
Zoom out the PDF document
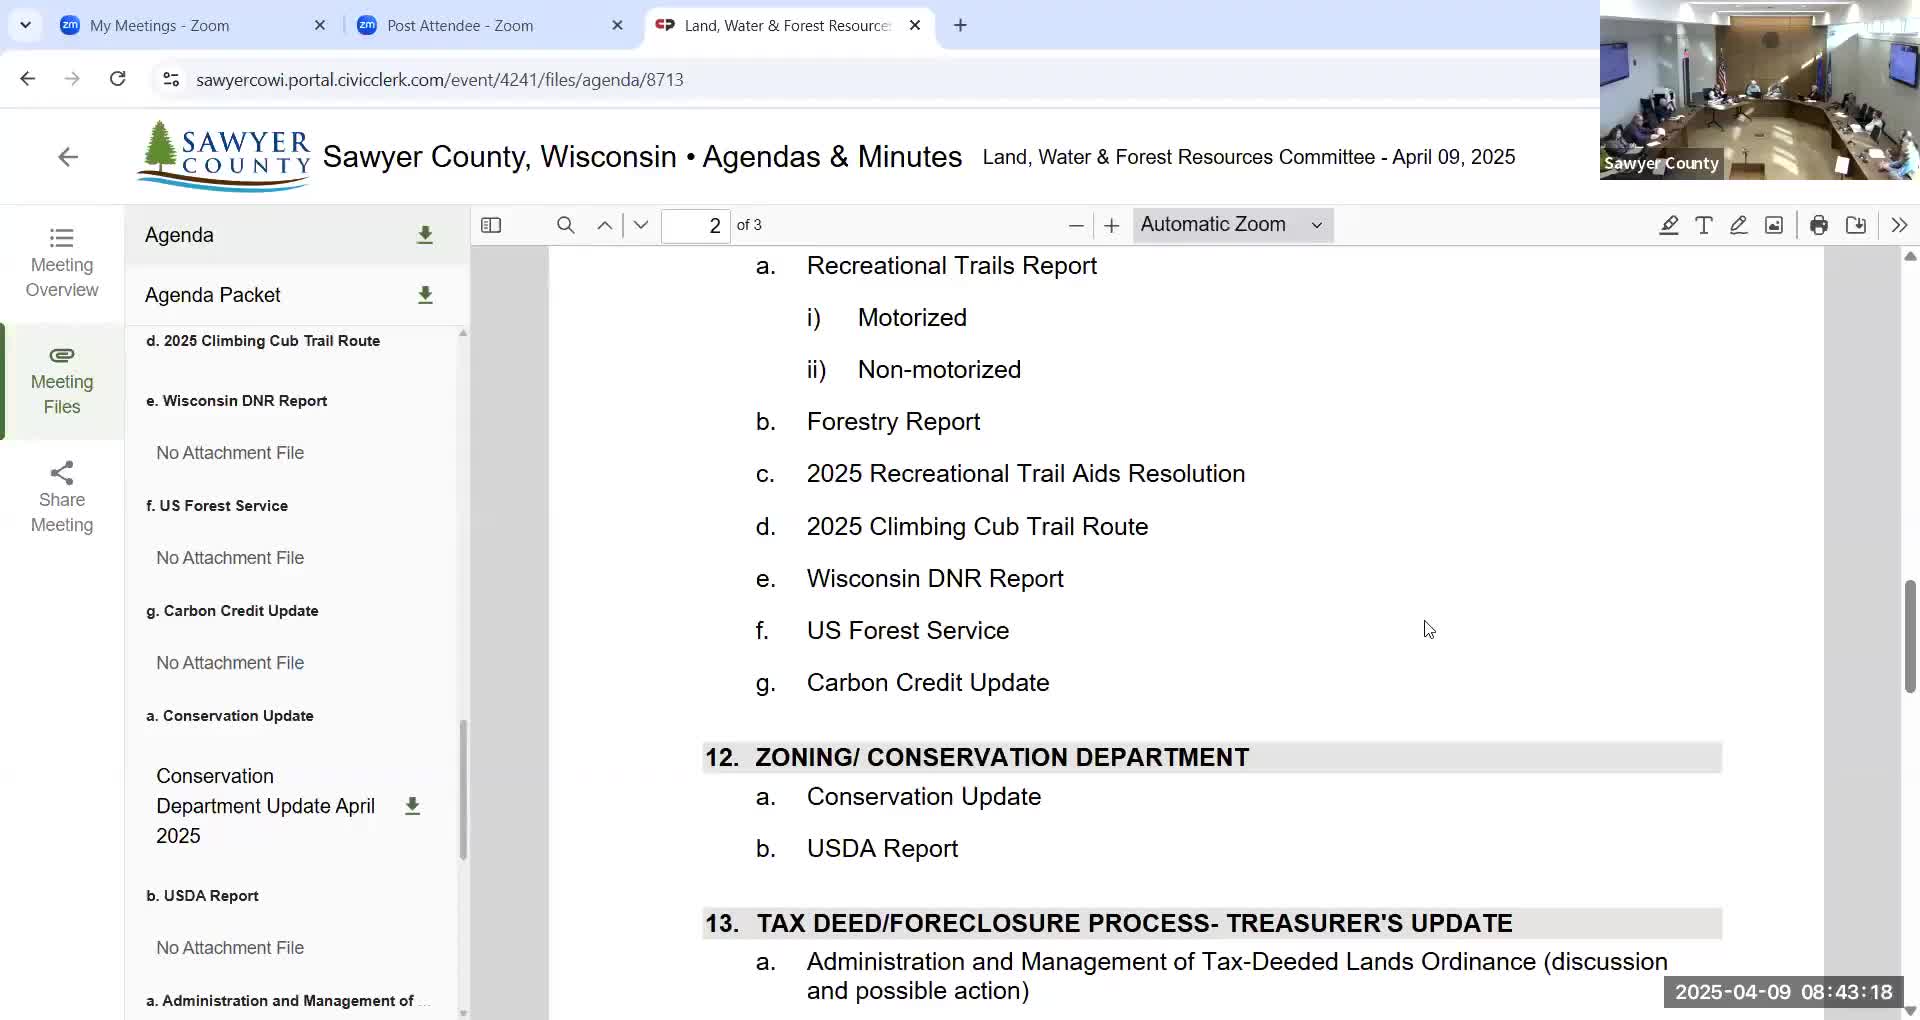(x=1076, y=225)
